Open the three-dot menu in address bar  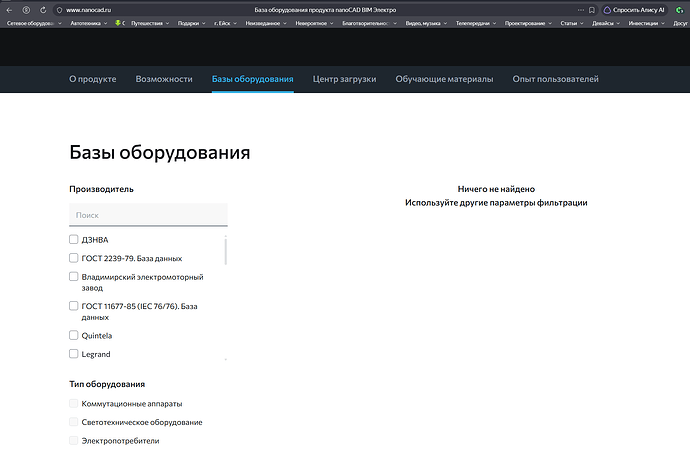coord(581,10)
